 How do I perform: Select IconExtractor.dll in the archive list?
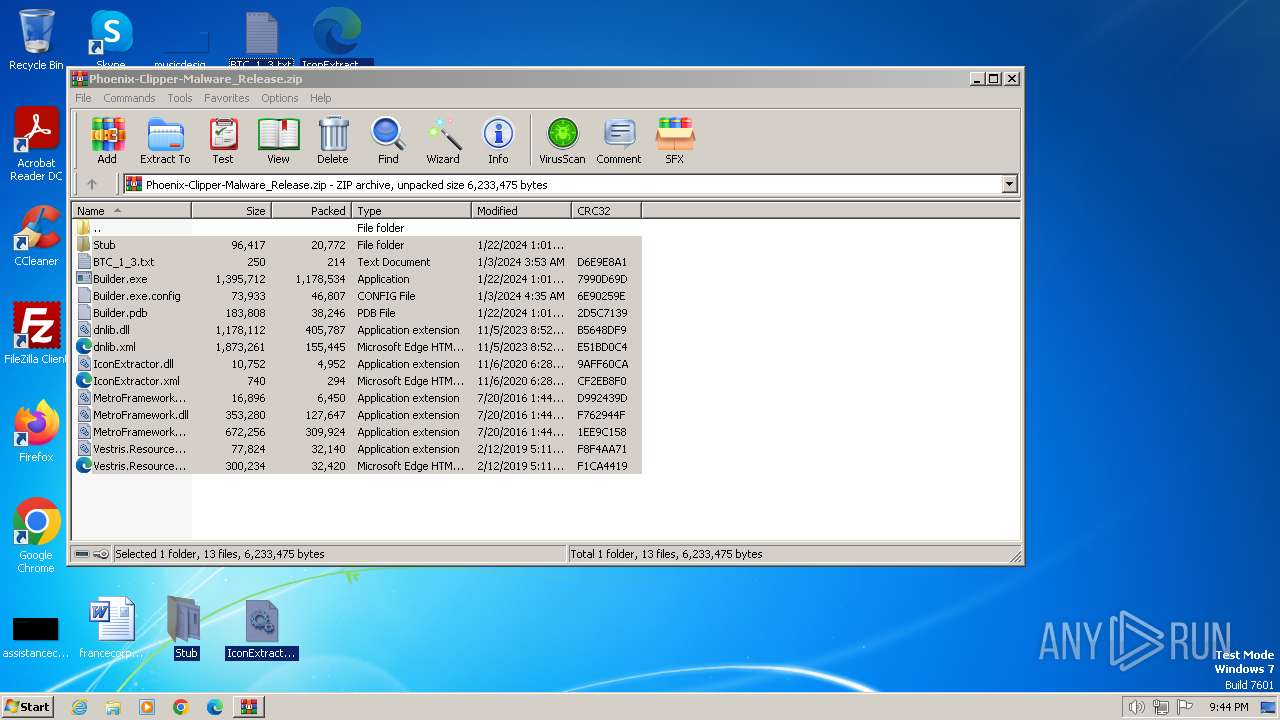(357, 364)
